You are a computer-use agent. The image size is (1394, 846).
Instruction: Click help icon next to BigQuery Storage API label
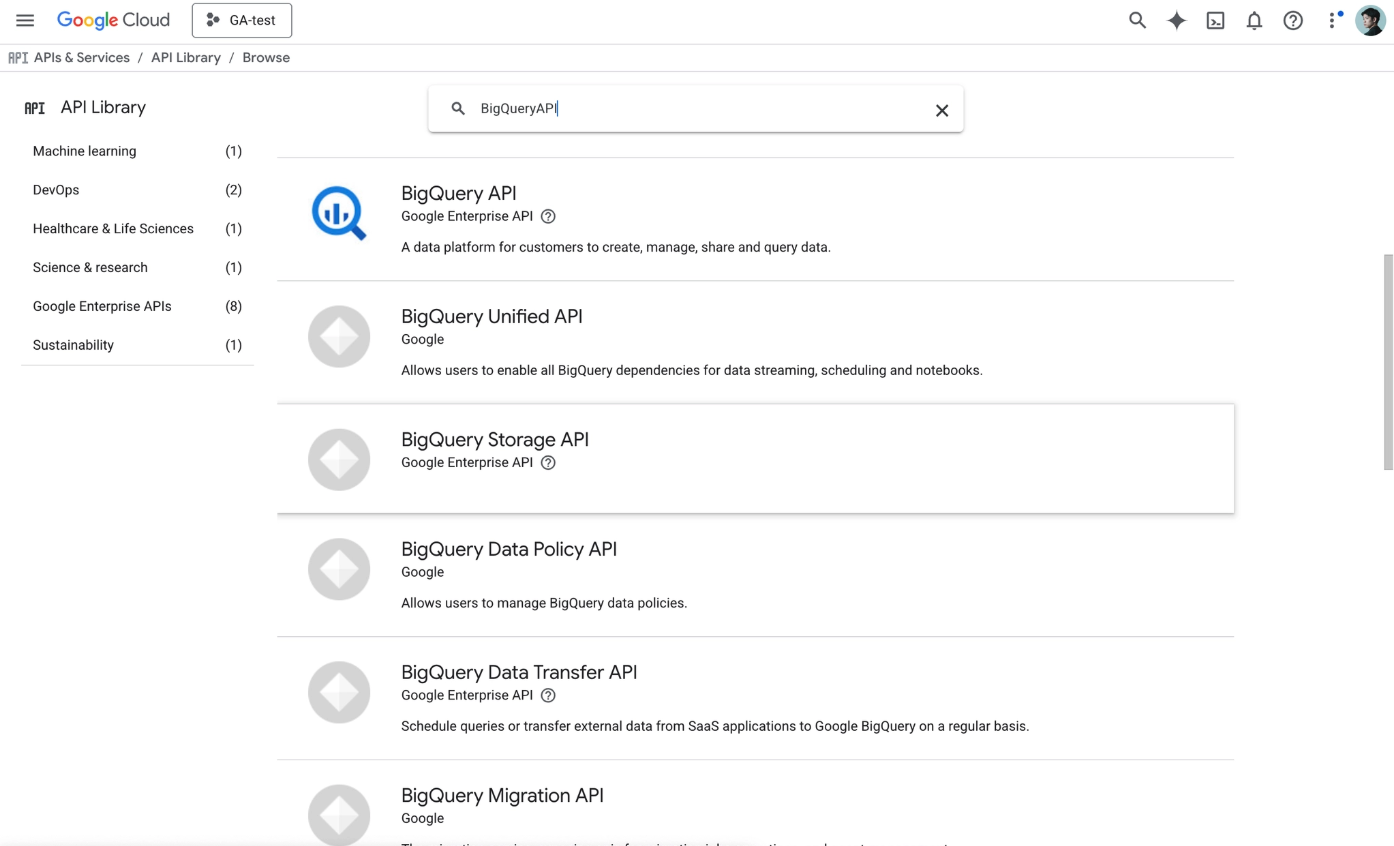(548, 463)
